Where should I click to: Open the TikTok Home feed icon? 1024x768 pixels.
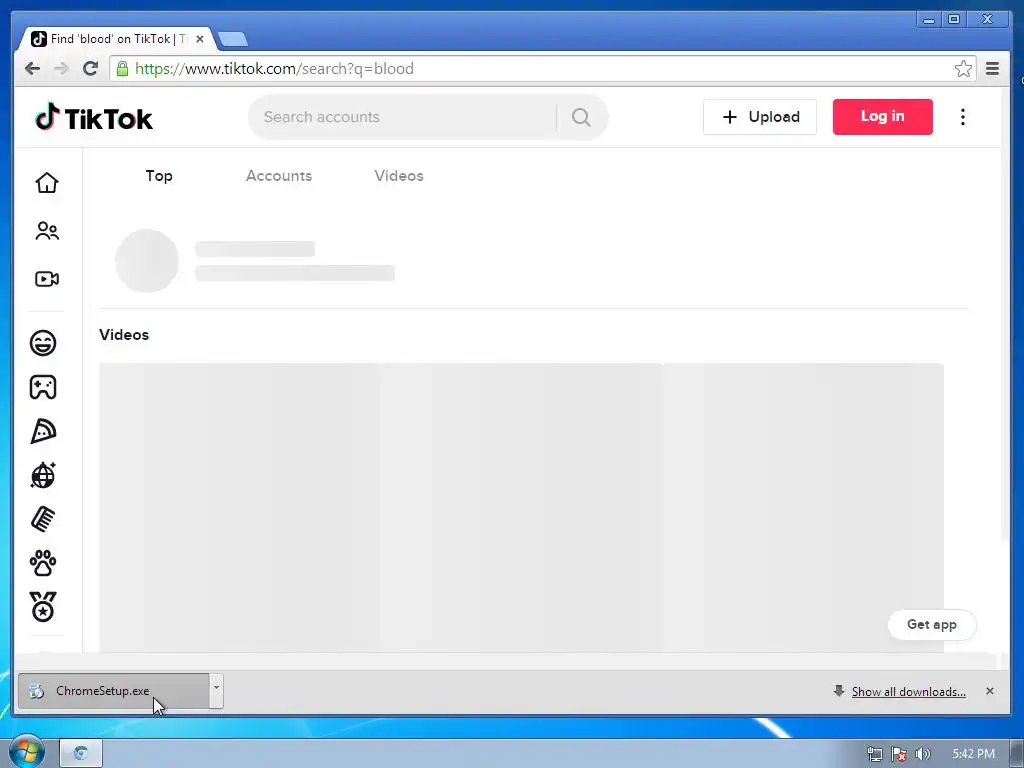pos(46,182)
